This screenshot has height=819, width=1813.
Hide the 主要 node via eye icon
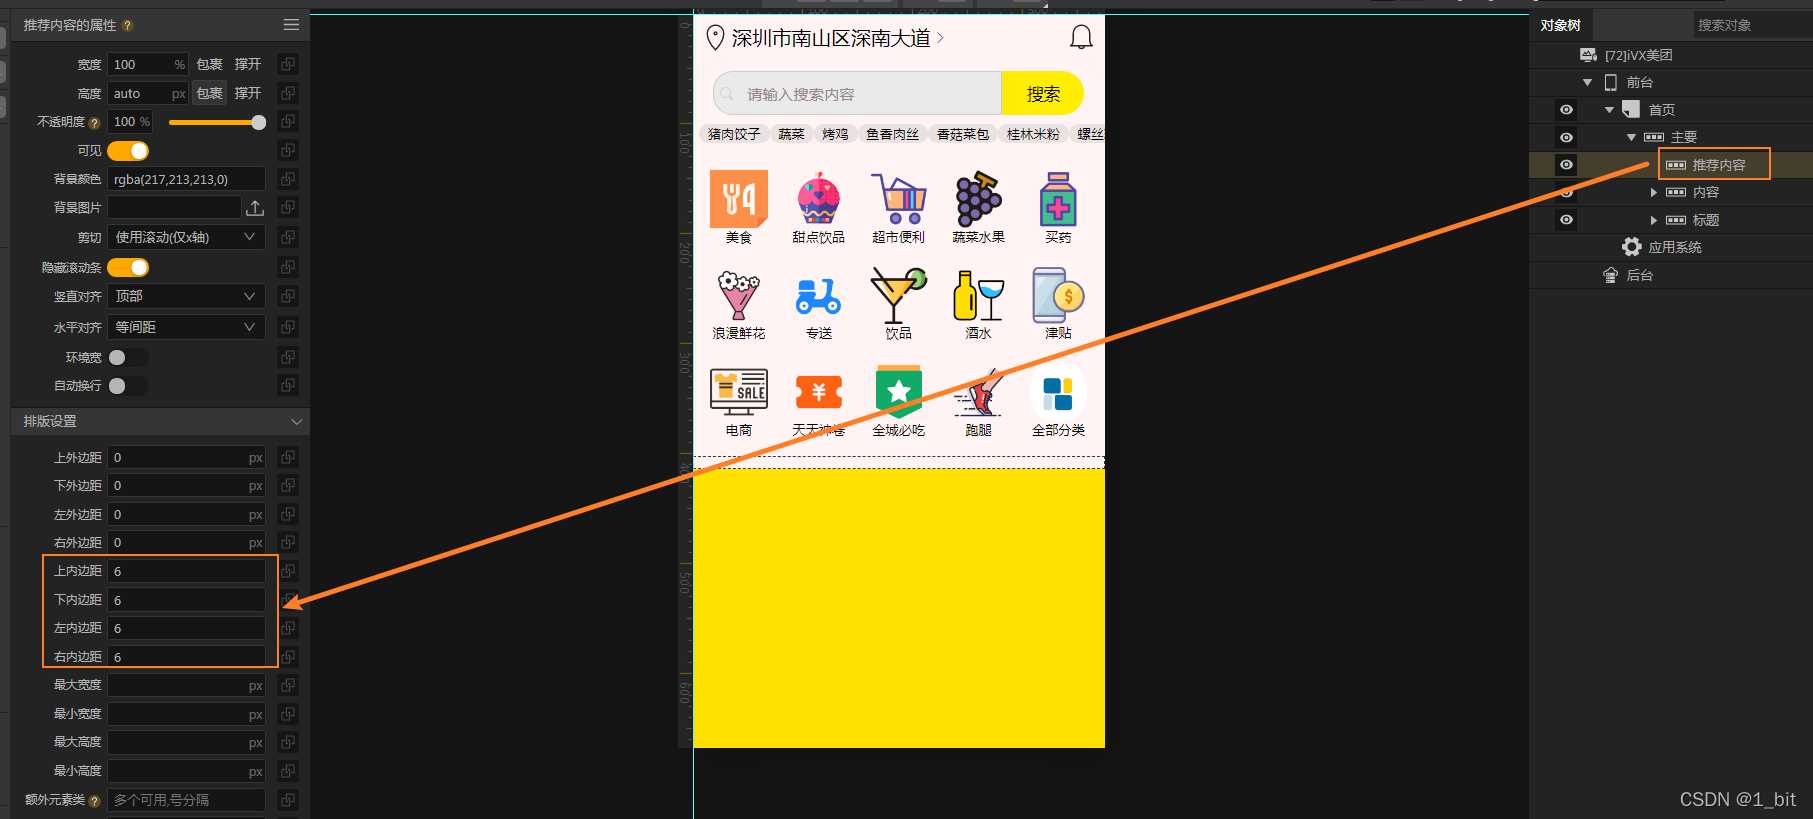coord(1566,137)
